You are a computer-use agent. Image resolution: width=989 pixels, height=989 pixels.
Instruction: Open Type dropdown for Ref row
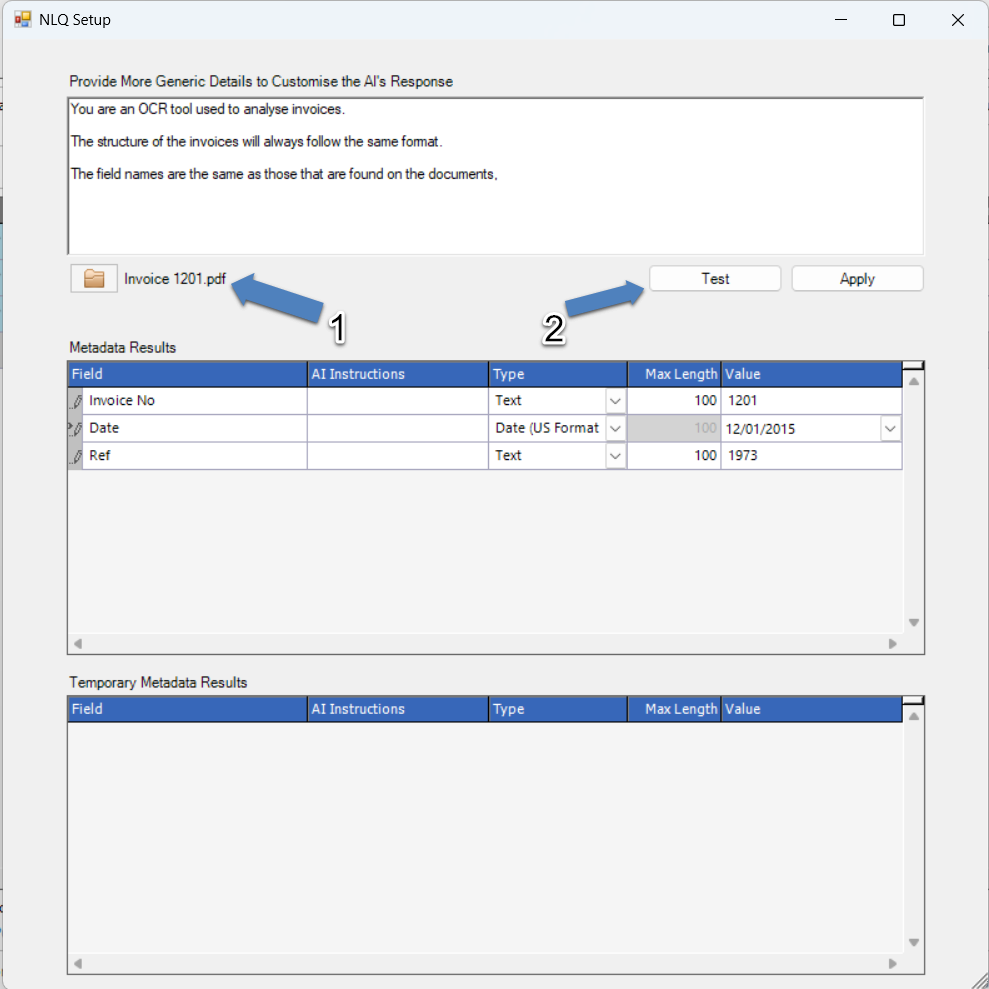[616, 456]
